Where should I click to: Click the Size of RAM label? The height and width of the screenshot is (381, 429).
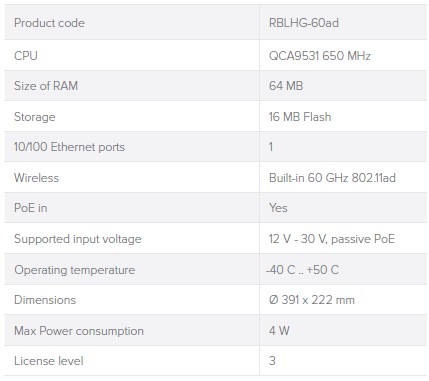coord(46,86)
